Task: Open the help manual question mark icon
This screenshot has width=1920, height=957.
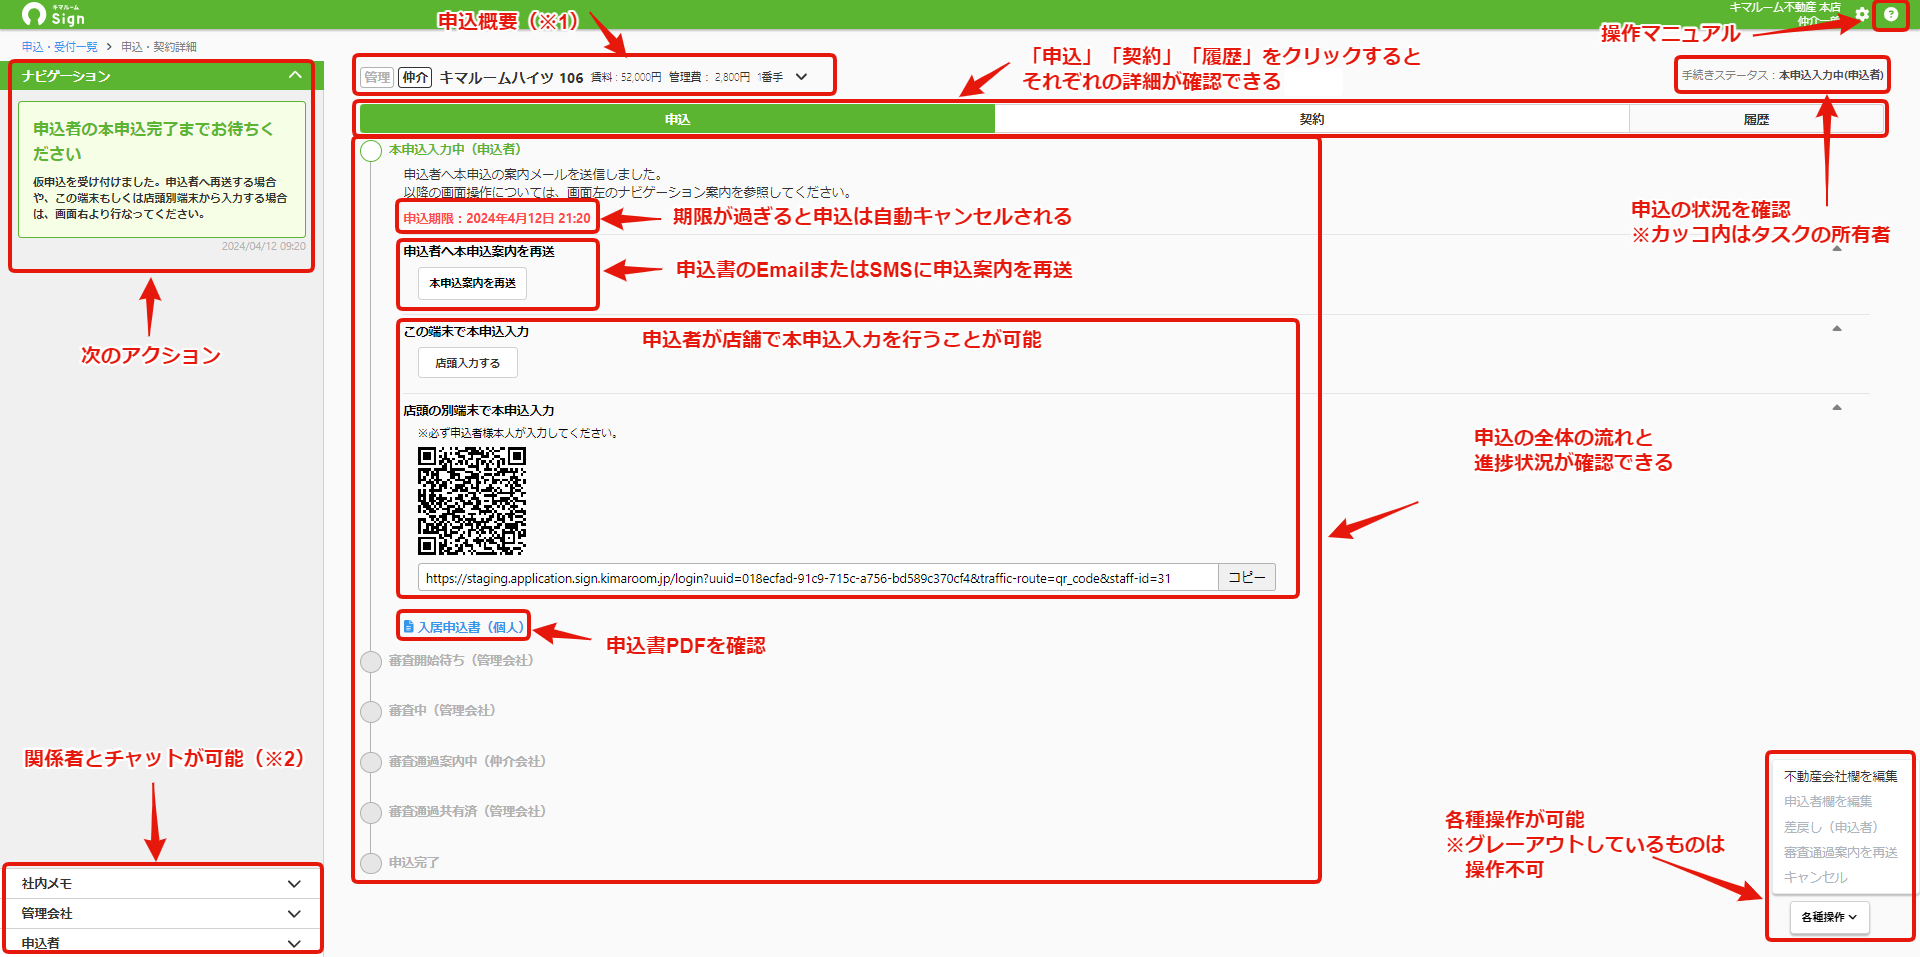Action: click(x=1890, y=14)
